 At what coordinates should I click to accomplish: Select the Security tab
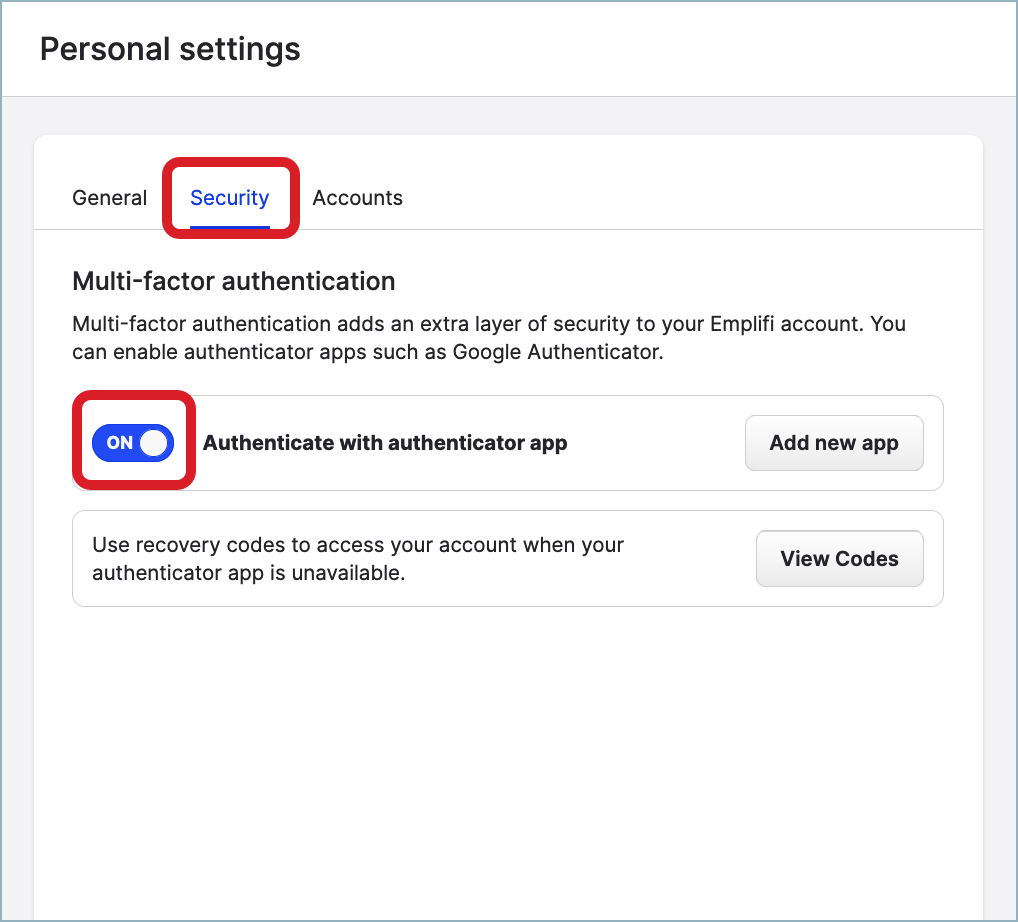tap(229, 198)
